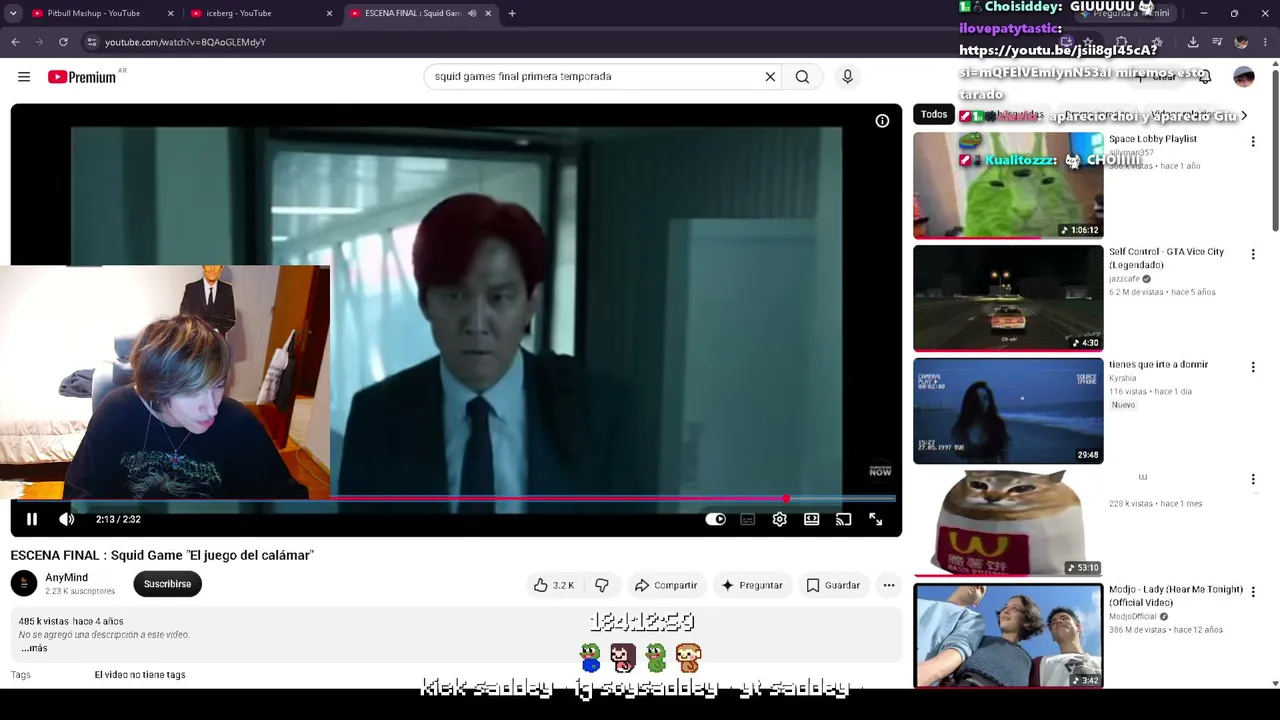Open the Chrome profile avatar
The image size is (1280, 720).
1241,42
